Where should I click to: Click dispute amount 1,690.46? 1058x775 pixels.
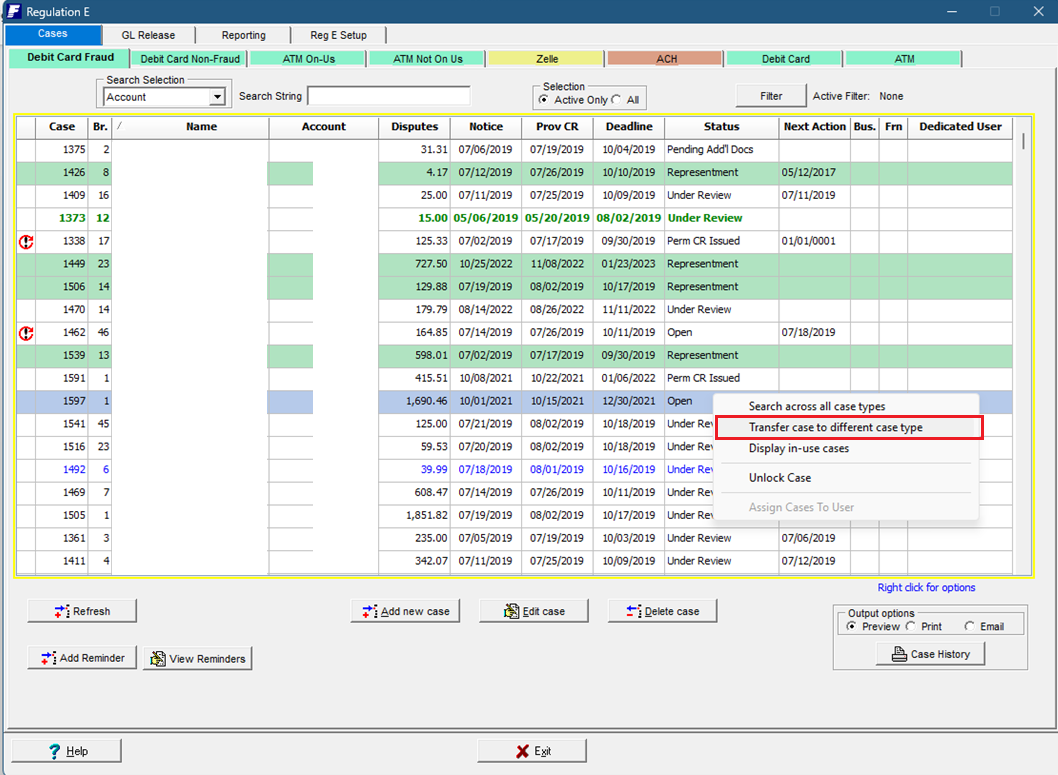pos(426,401)
